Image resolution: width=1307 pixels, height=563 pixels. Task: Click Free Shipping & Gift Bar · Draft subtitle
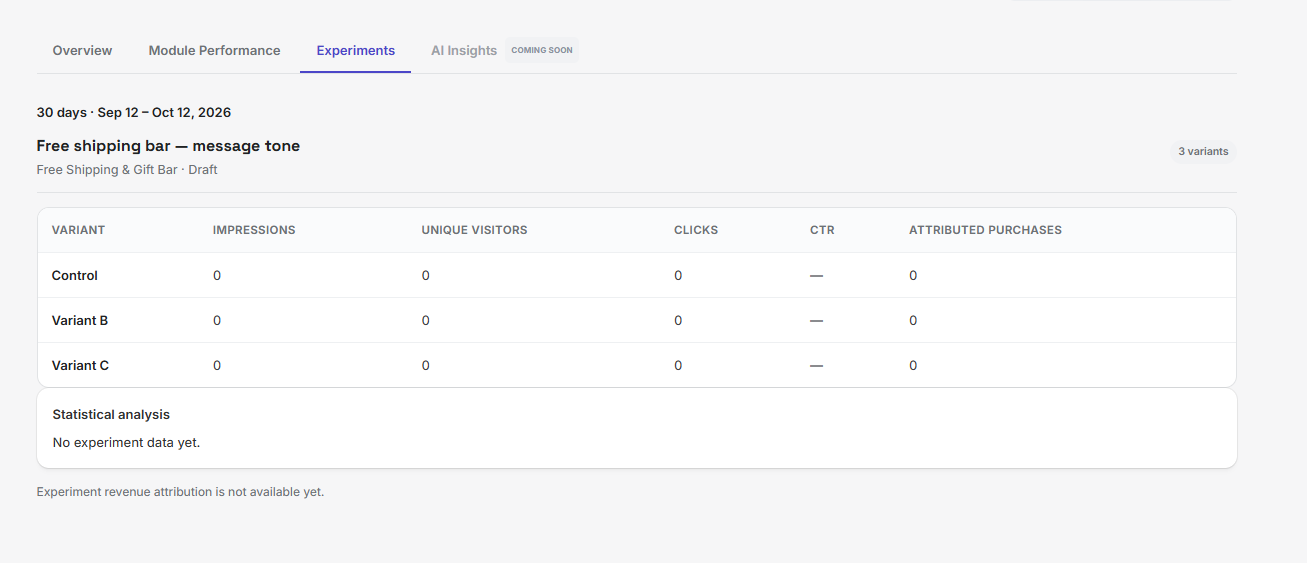[x=127, y=170]
